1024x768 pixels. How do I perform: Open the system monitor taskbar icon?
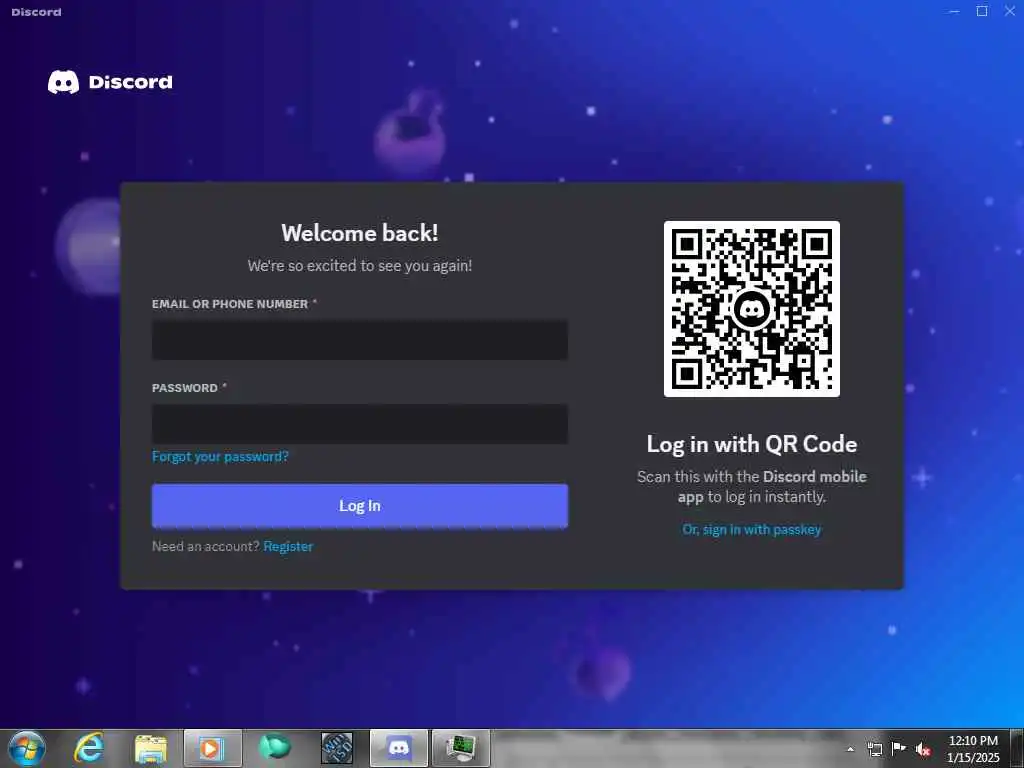click(x=460, y=748)
